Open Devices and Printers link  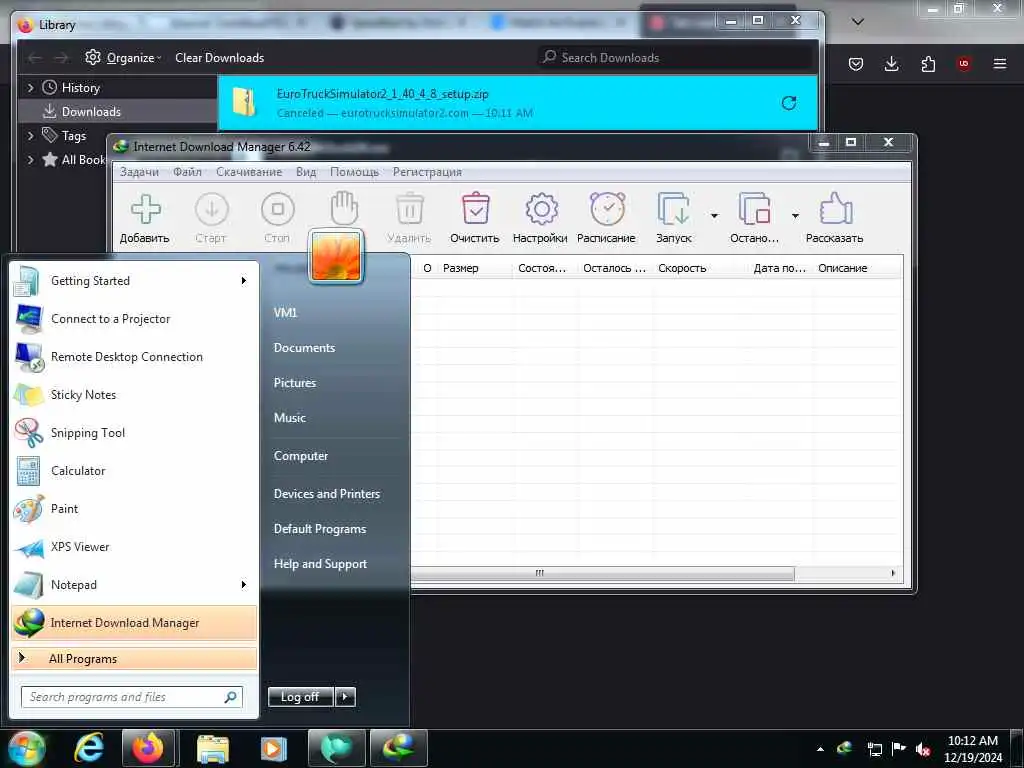tap(327, 494)
